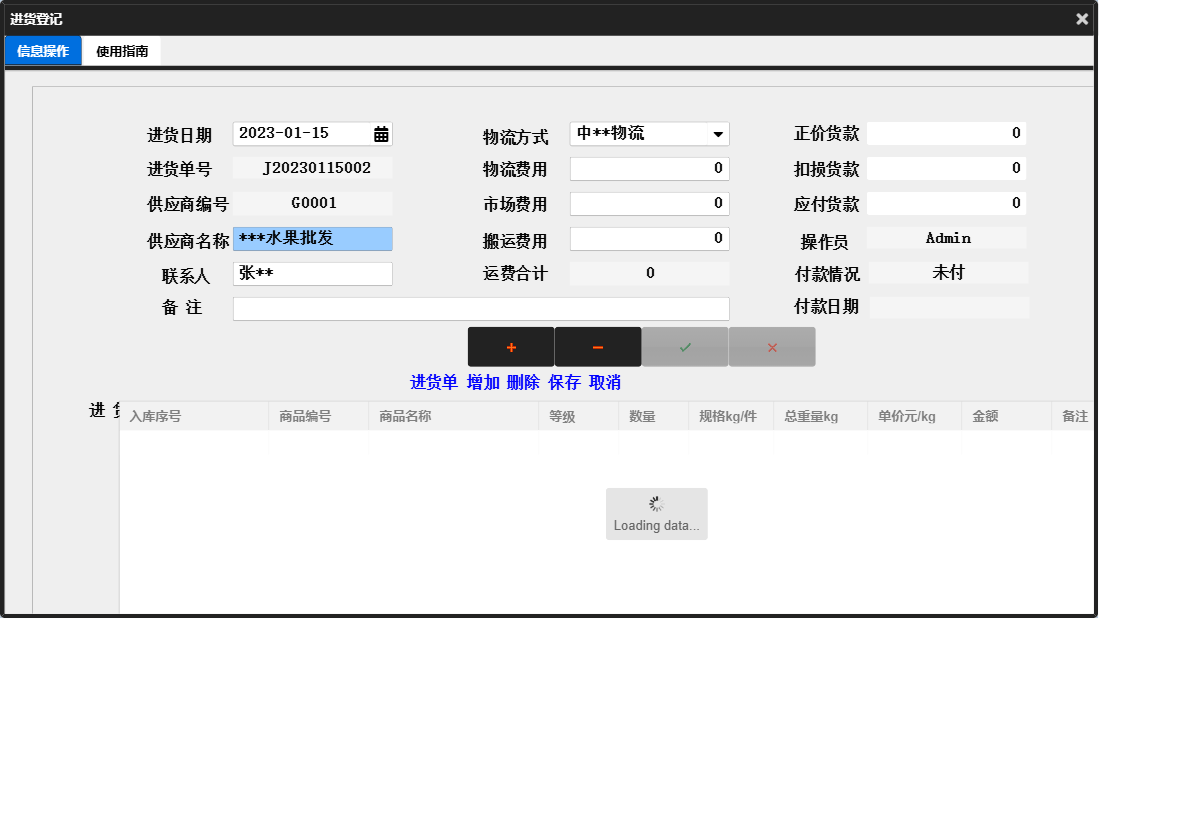Image resolution: width=1184 pixels, height=837 pixels.
Task: Click the 搬运费用 handling fee field
Action: [x=649, y=238]
